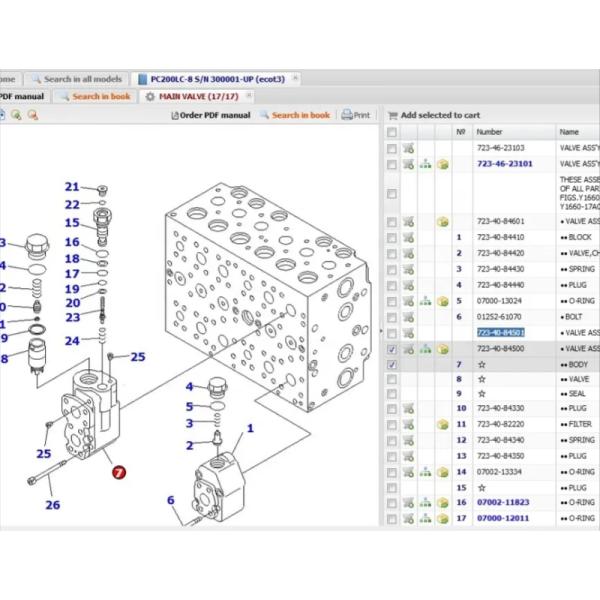This screenshot has width=600, height=600.
Task: Click the zoom out magnifier icon
Action: pyautogui.click(x=32, y=115)
